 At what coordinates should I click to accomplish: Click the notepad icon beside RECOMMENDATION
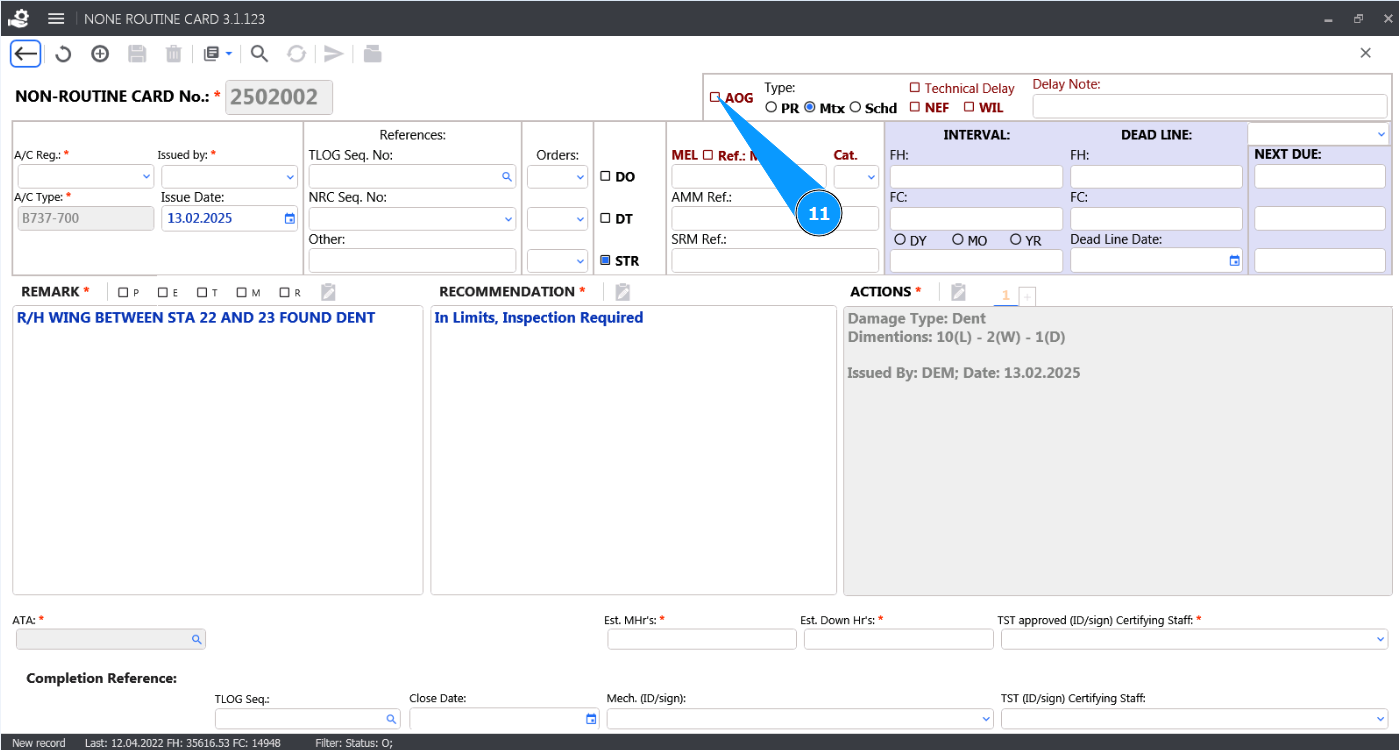(x=622, y=292)
